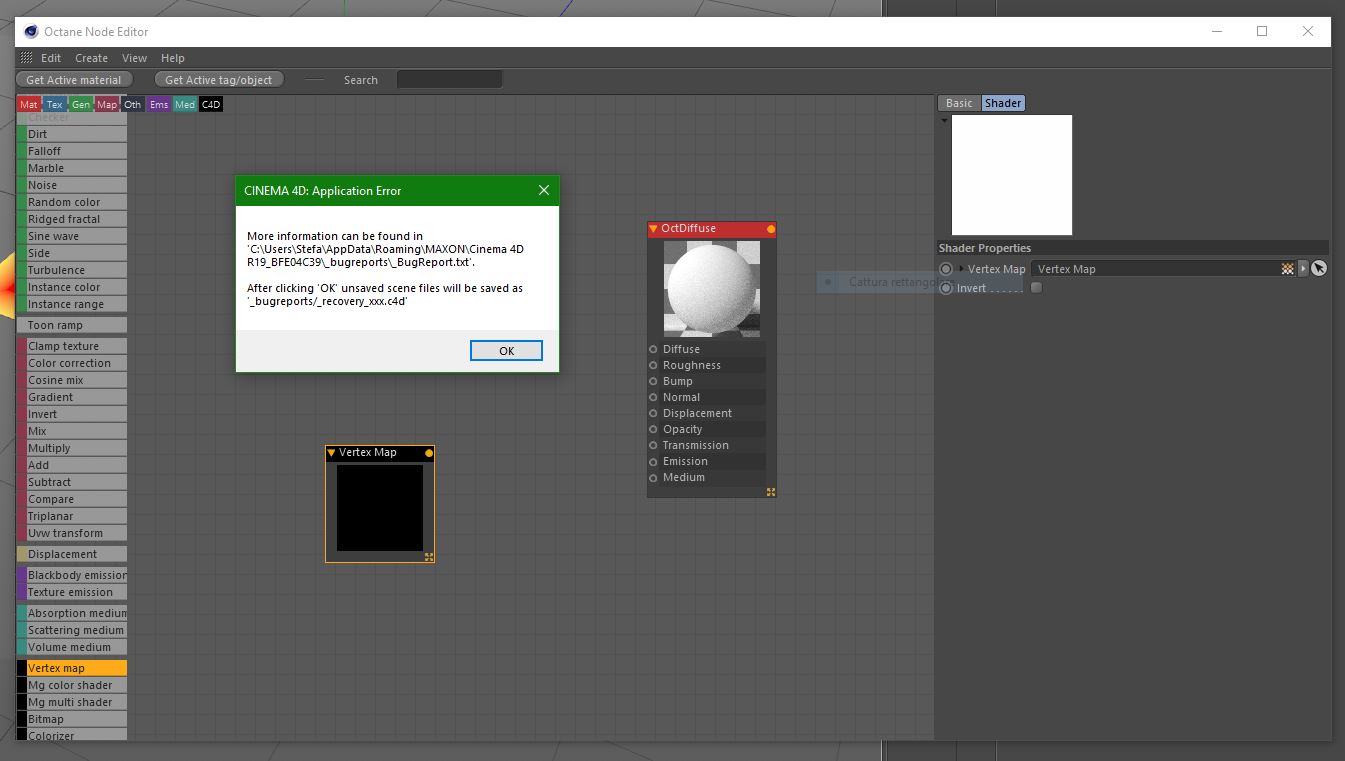The height and width of the screenshot is (761, 1345).
Task: Click the OctDiffuse node orange output dot
Action: point(771,229)
